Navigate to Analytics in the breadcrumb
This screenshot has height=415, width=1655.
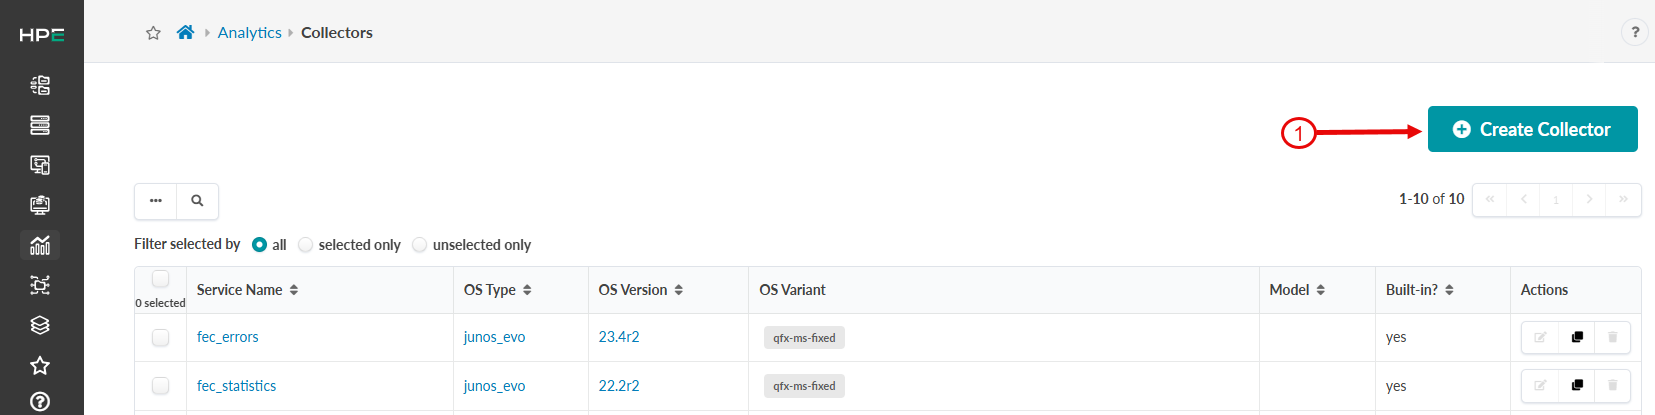(250, 33)
